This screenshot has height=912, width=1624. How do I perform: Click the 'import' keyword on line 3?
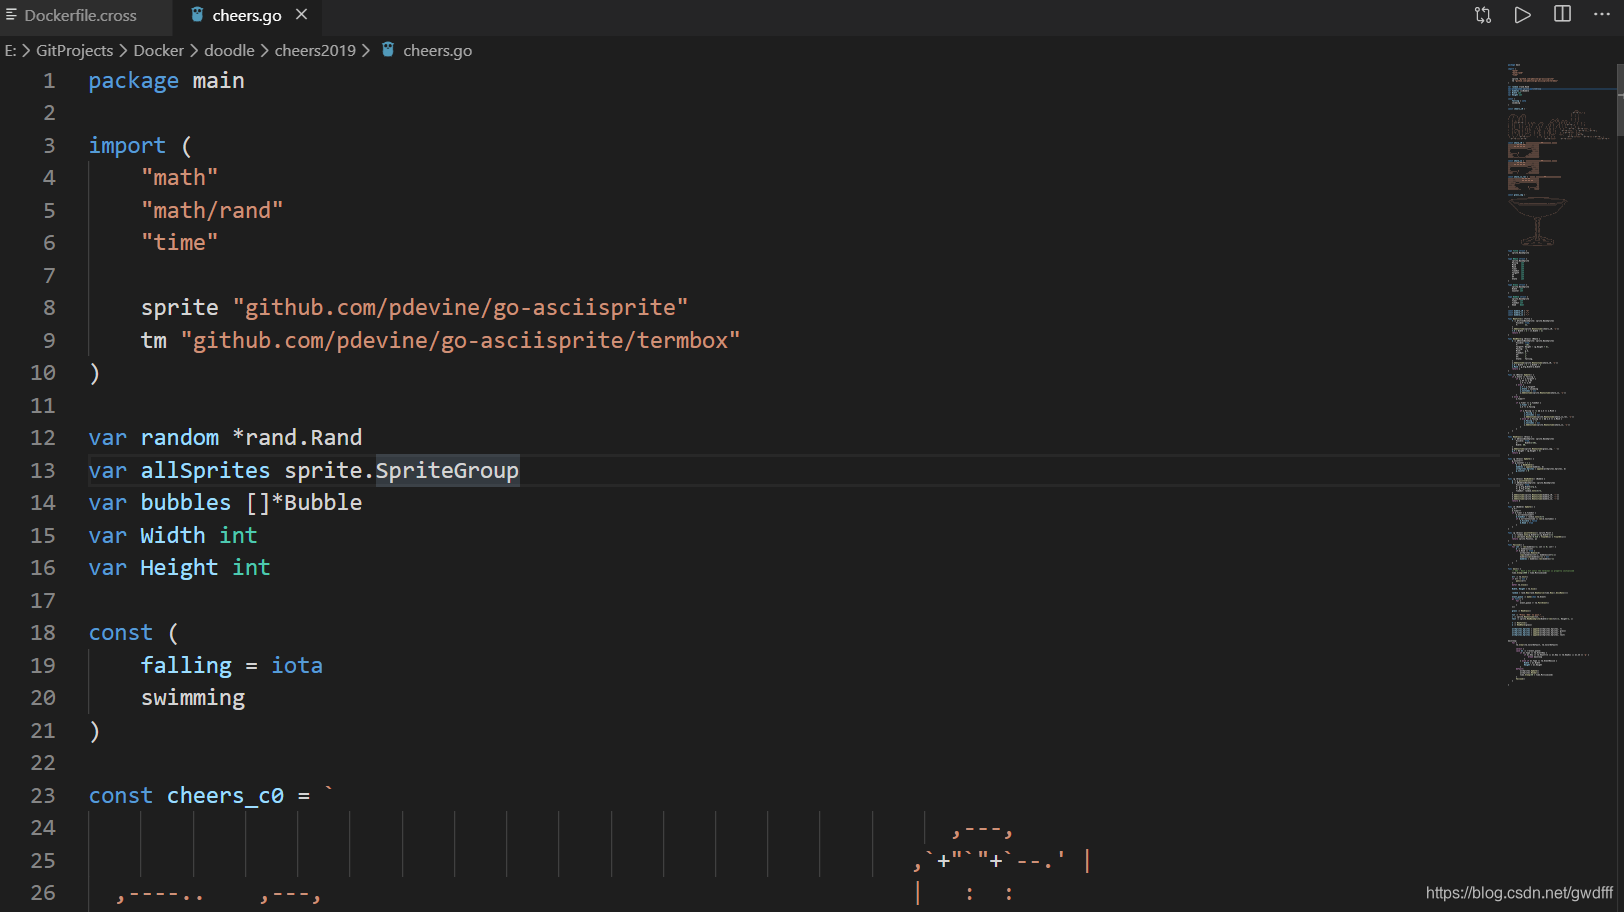tap(127, 145)
